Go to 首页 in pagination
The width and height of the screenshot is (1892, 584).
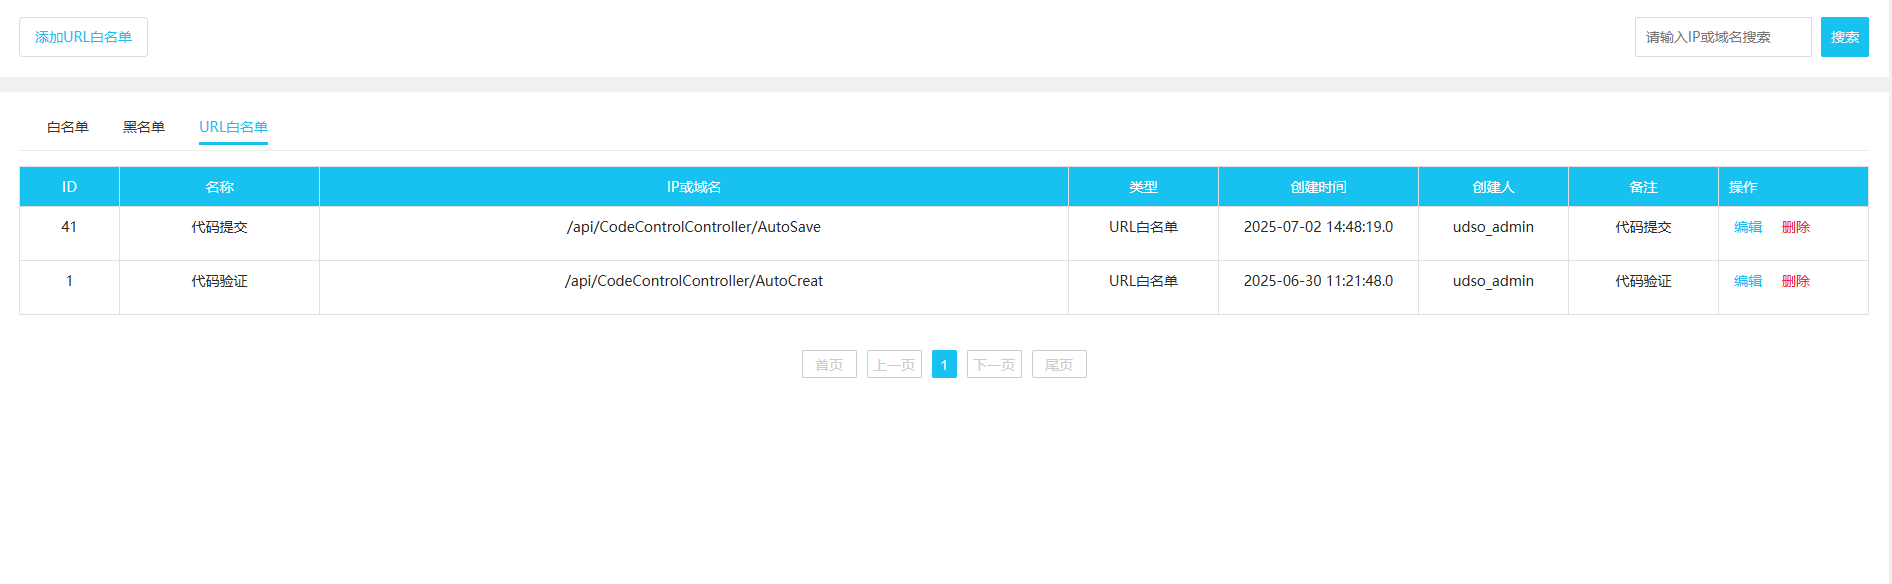pyautogui.click(x=829, y=364)
